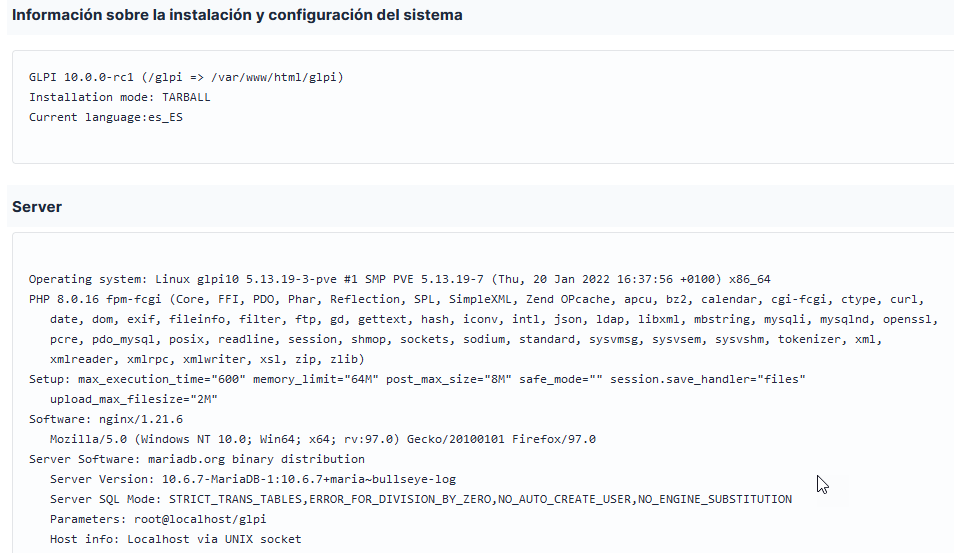Click the Mozilla/5.0 Firefox user agent line
Screen dimensions: 954x553
(x=323, y=439)
